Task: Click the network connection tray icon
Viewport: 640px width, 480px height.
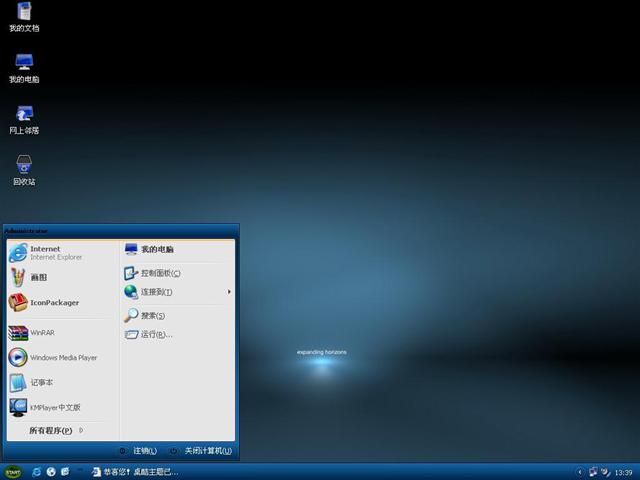Action: click(593, 472)
